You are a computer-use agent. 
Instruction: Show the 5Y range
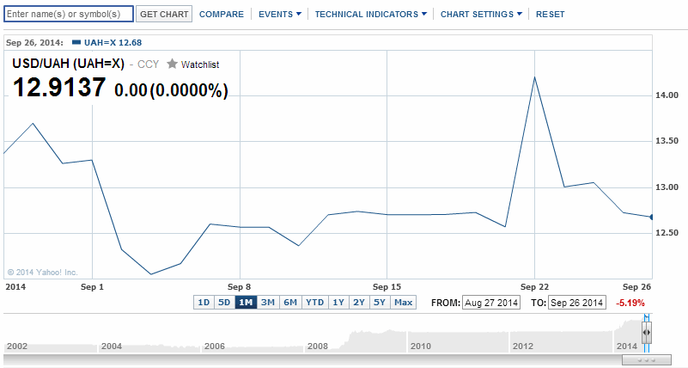380,302
